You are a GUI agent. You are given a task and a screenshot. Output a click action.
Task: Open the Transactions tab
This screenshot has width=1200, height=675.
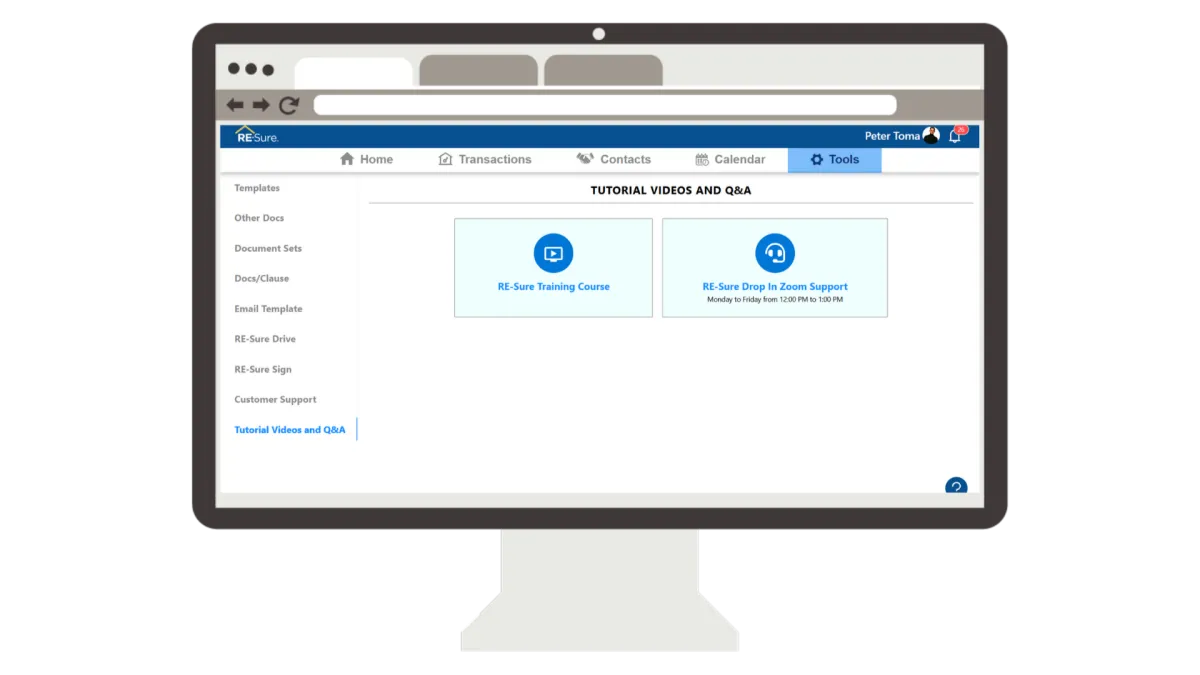[485, 160]
